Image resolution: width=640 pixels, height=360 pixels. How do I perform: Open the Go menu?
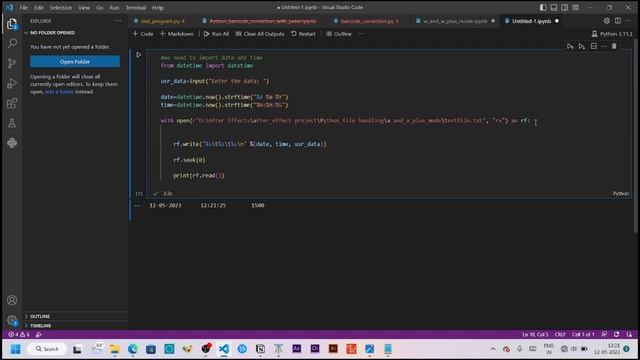100,7
